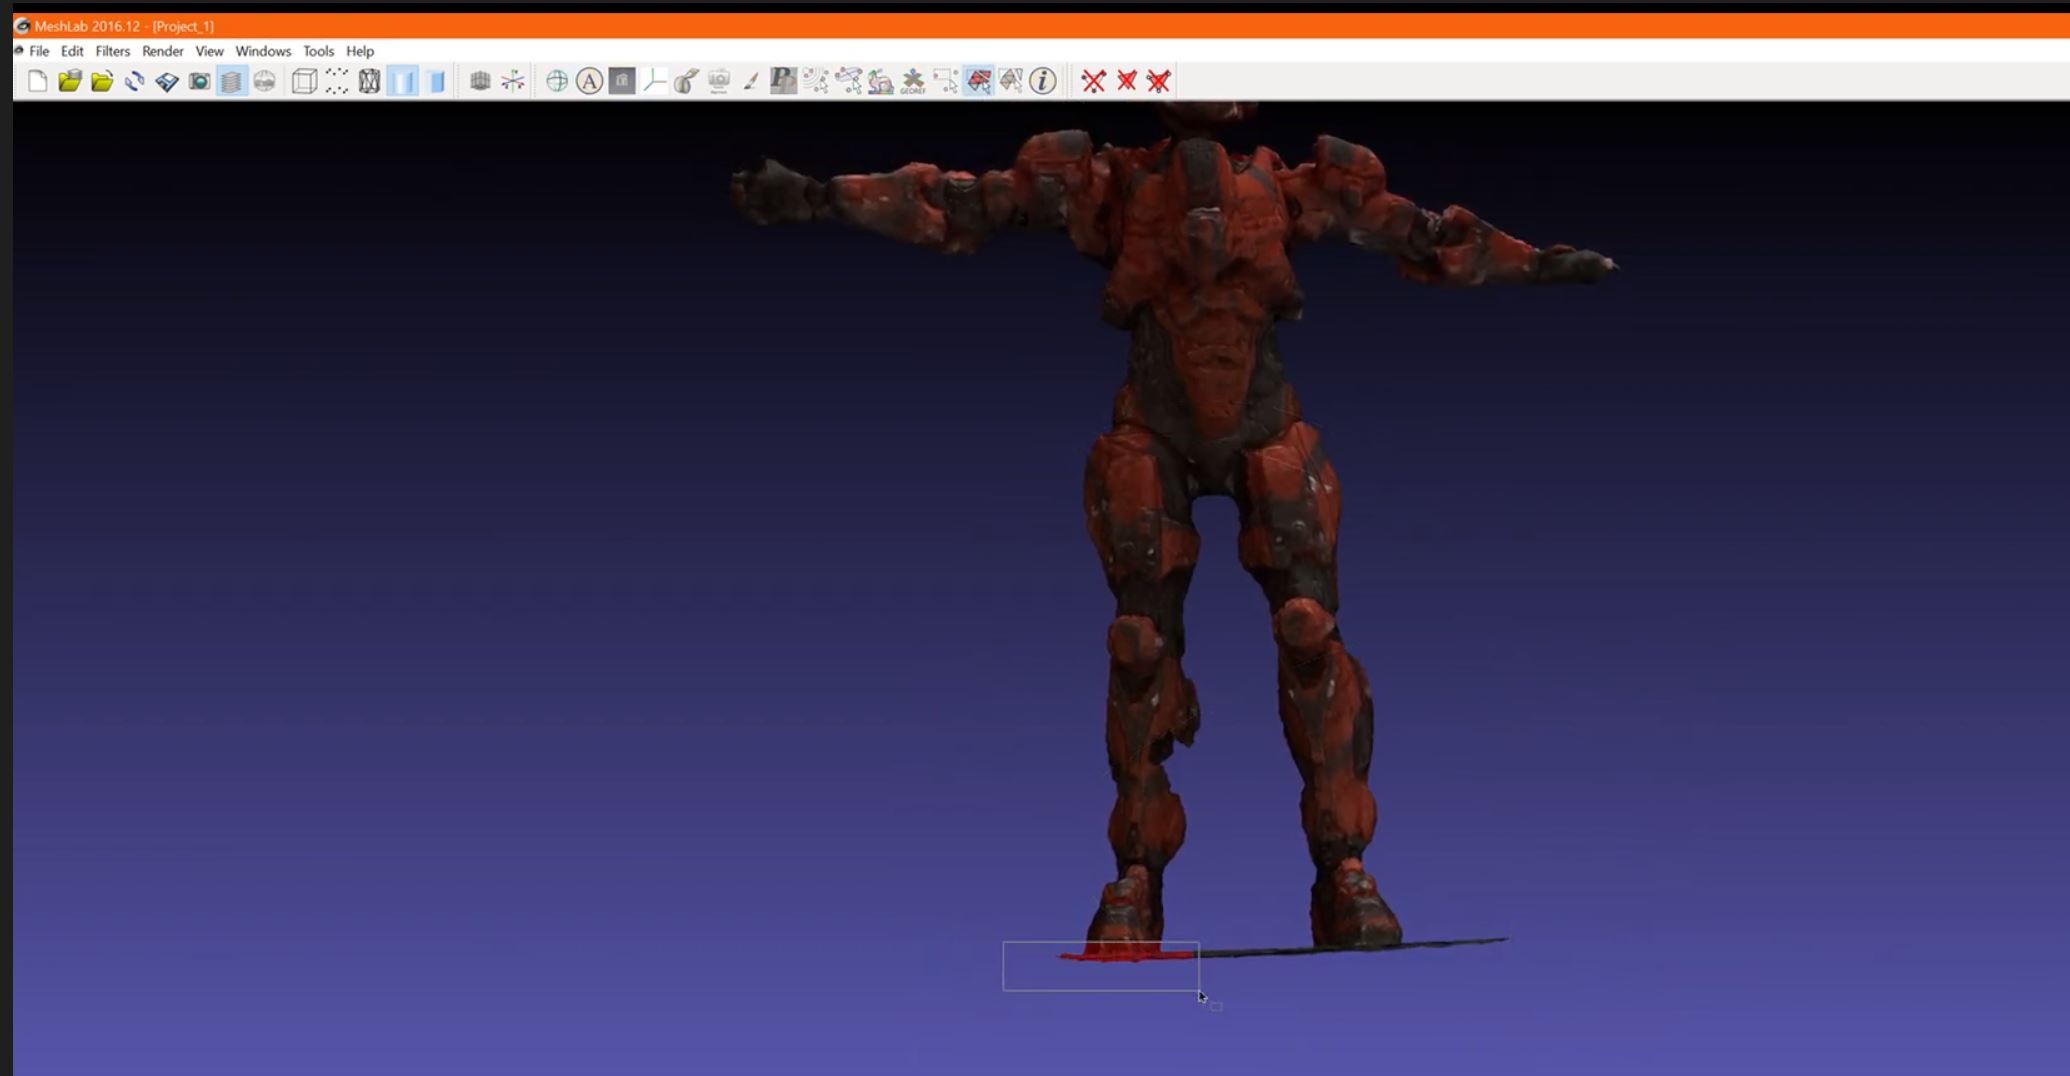Toggle flat fill render mode
The width and height of the screenshot is (2070, 1076).
pyautogui.click(x=402, y=81)
